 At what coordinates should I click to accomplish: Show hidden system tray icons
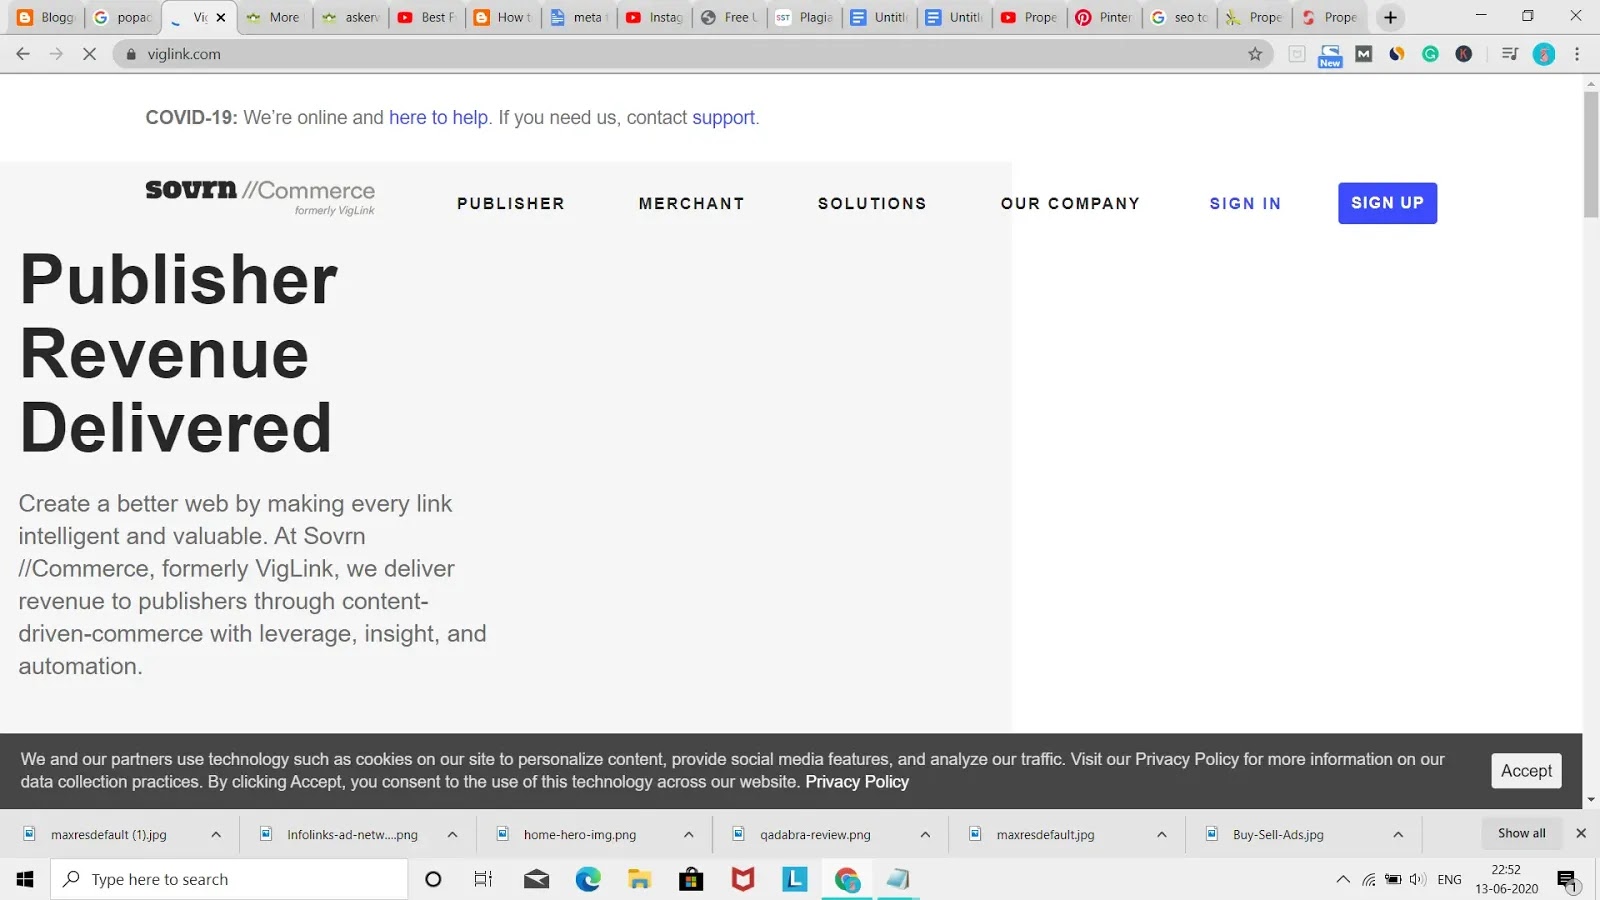pyautogui.click(x=1342, y=880)
